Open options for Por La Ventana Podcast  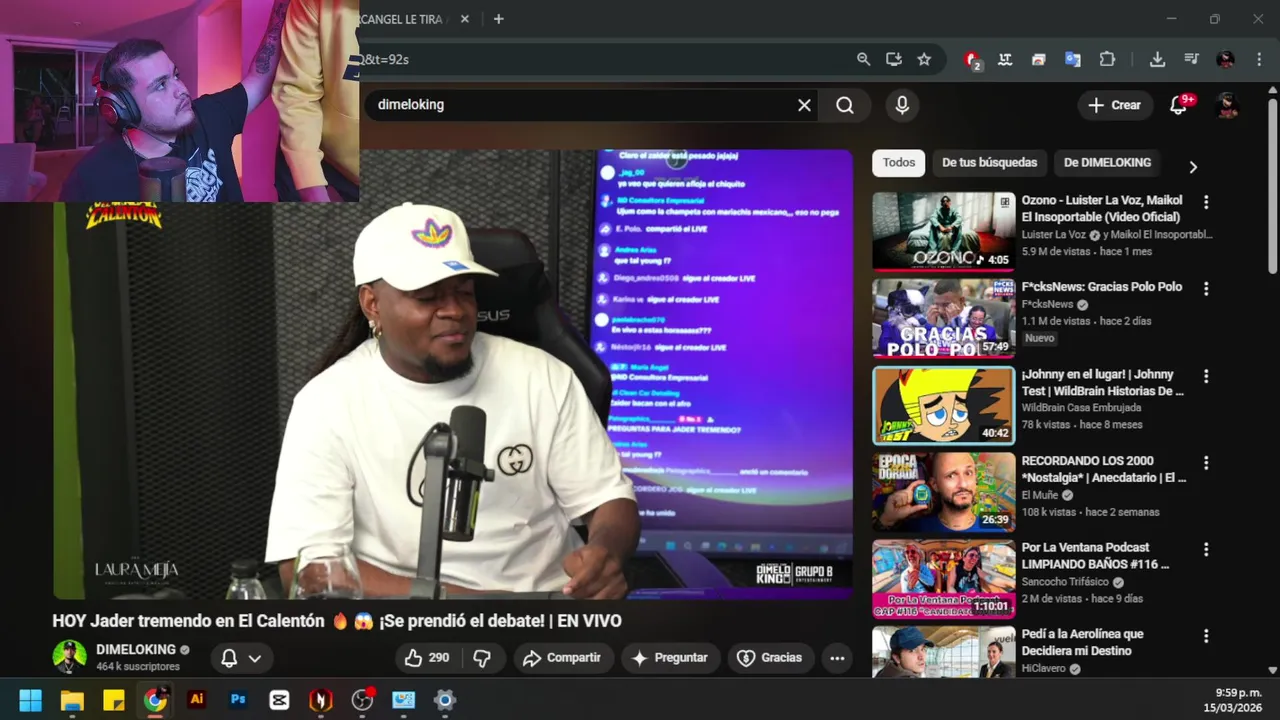click(1206, 549)
